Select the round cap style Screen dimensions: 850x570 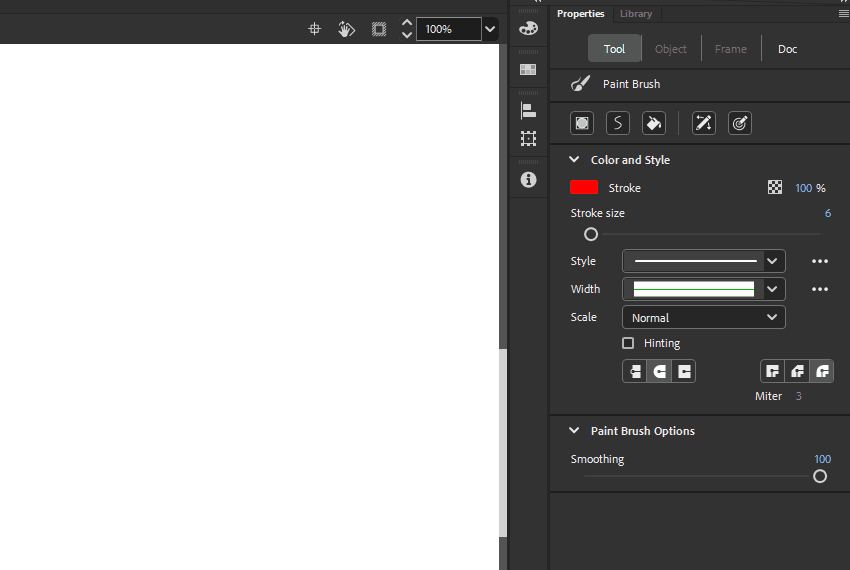[659, 372]
